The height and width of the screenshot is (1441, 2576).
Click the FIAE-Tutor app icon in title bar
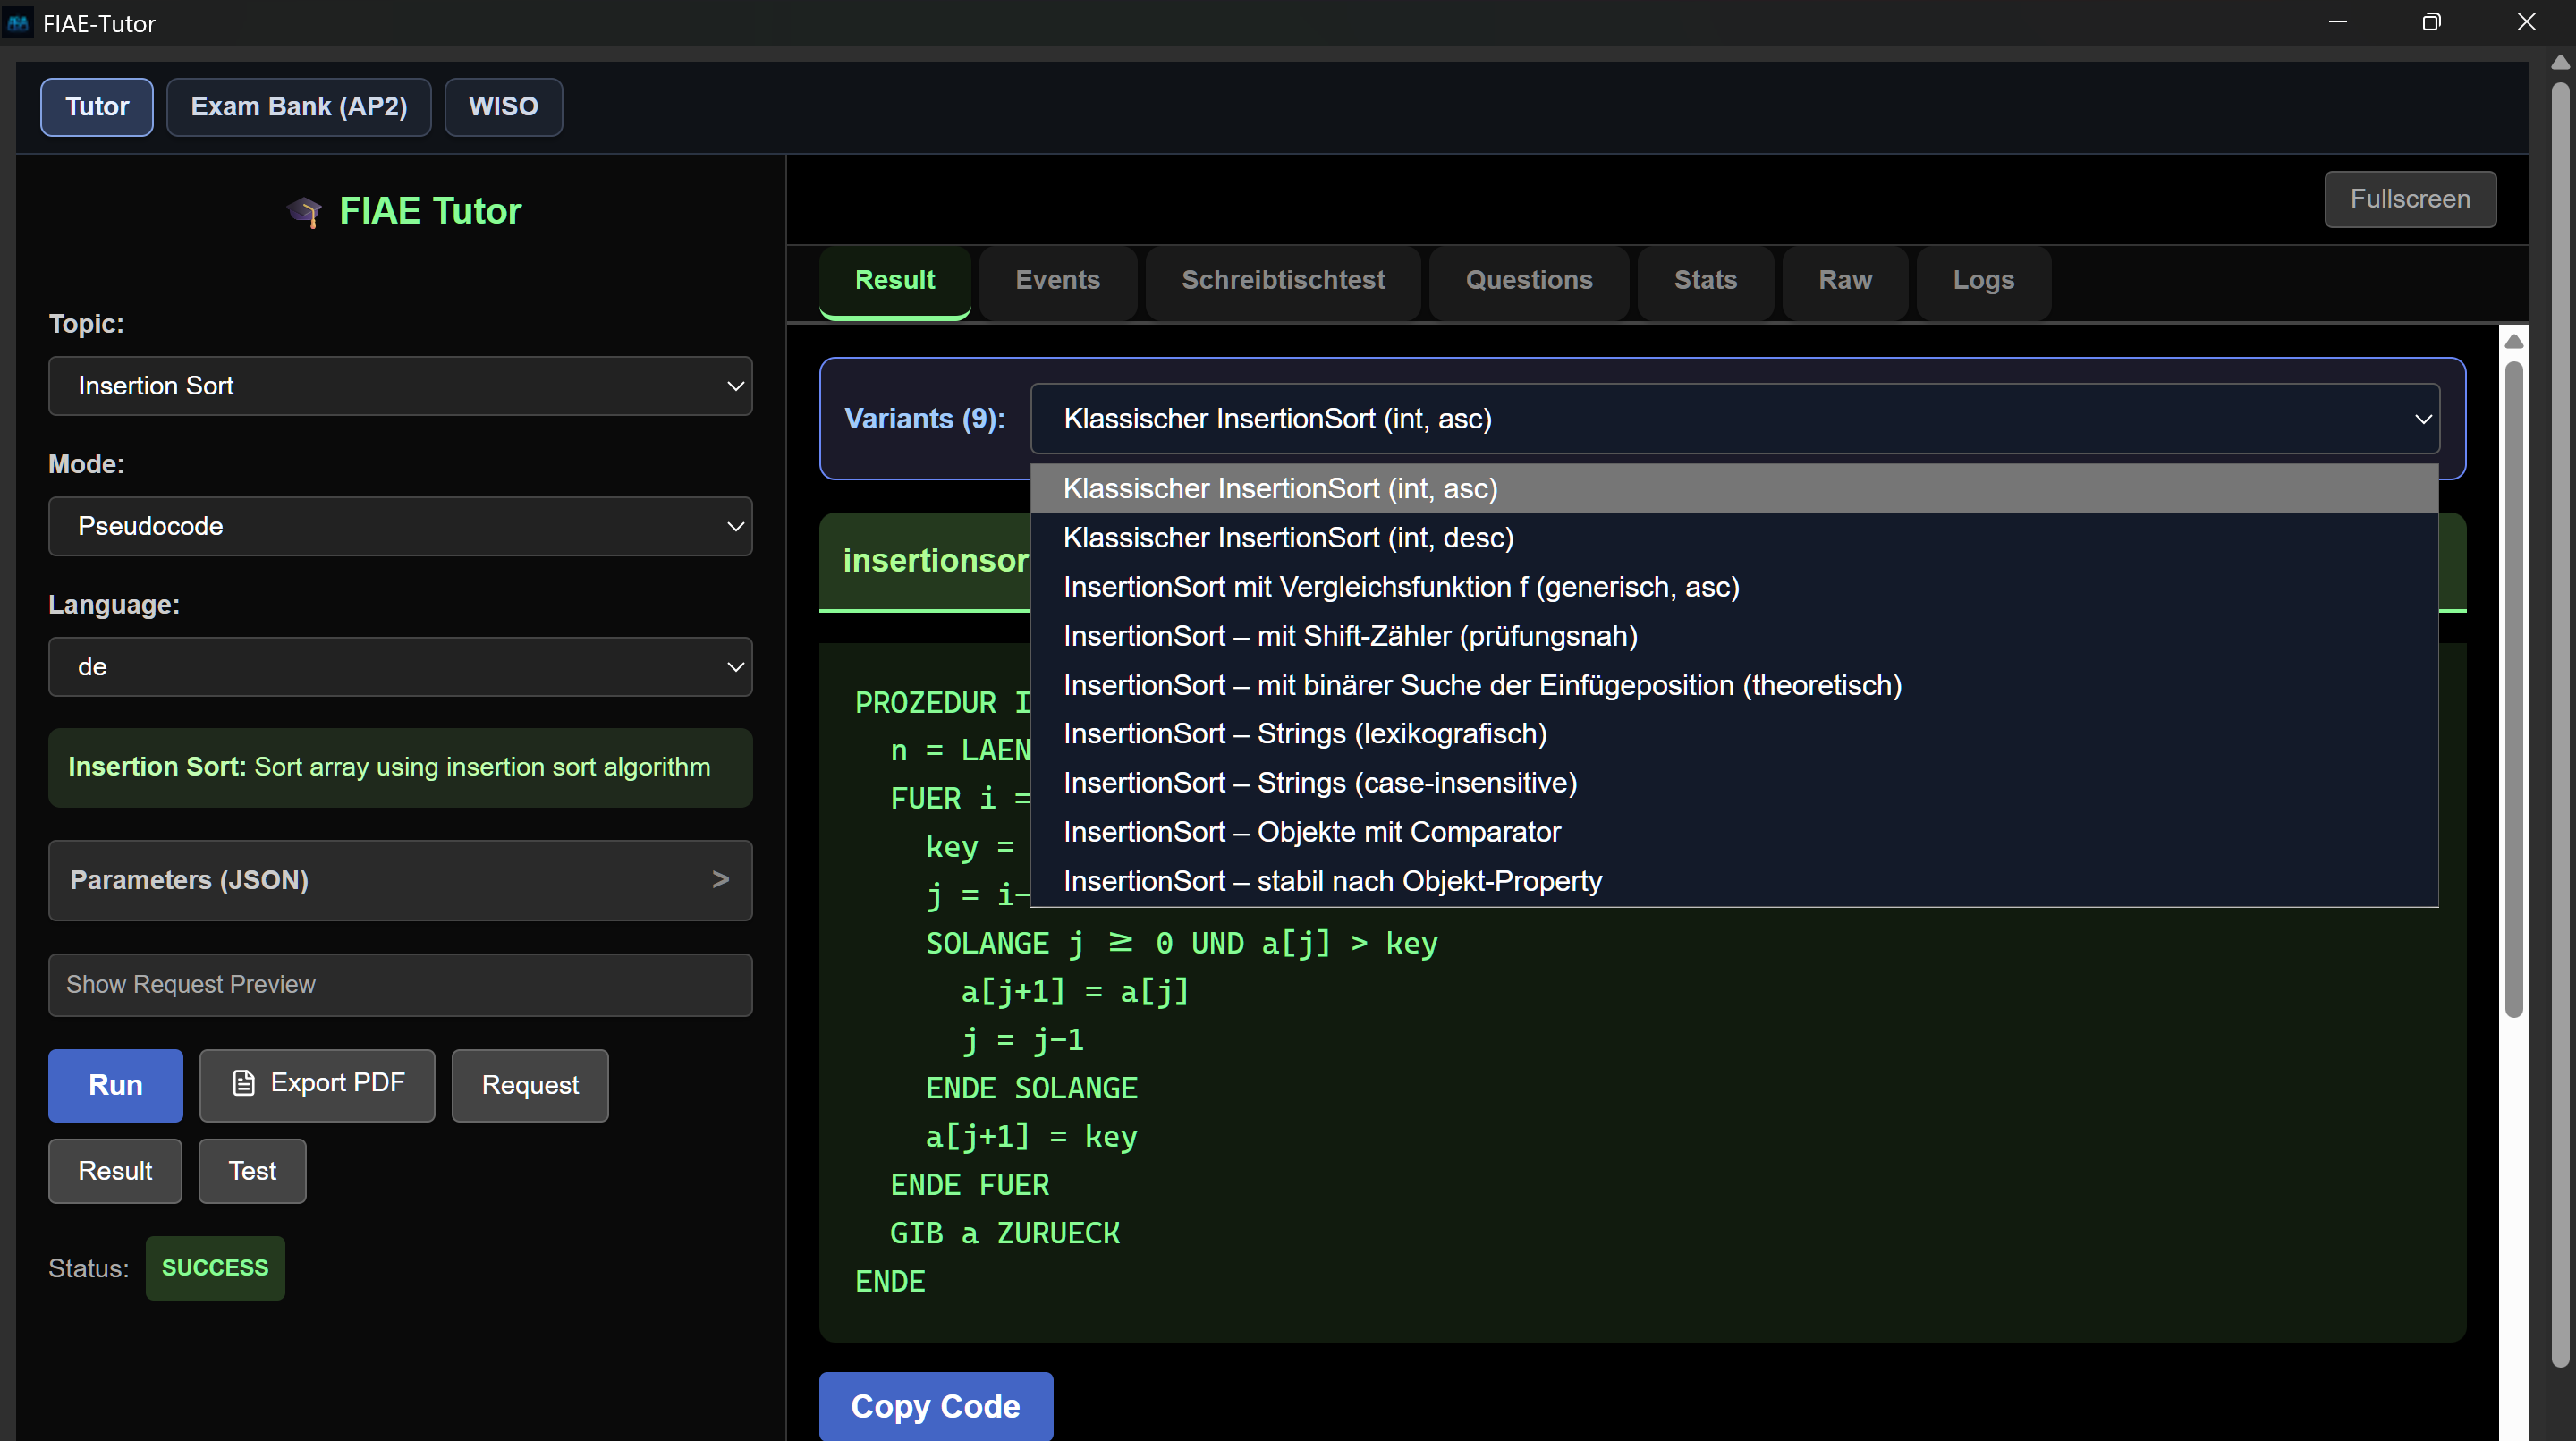click(18, 22)
